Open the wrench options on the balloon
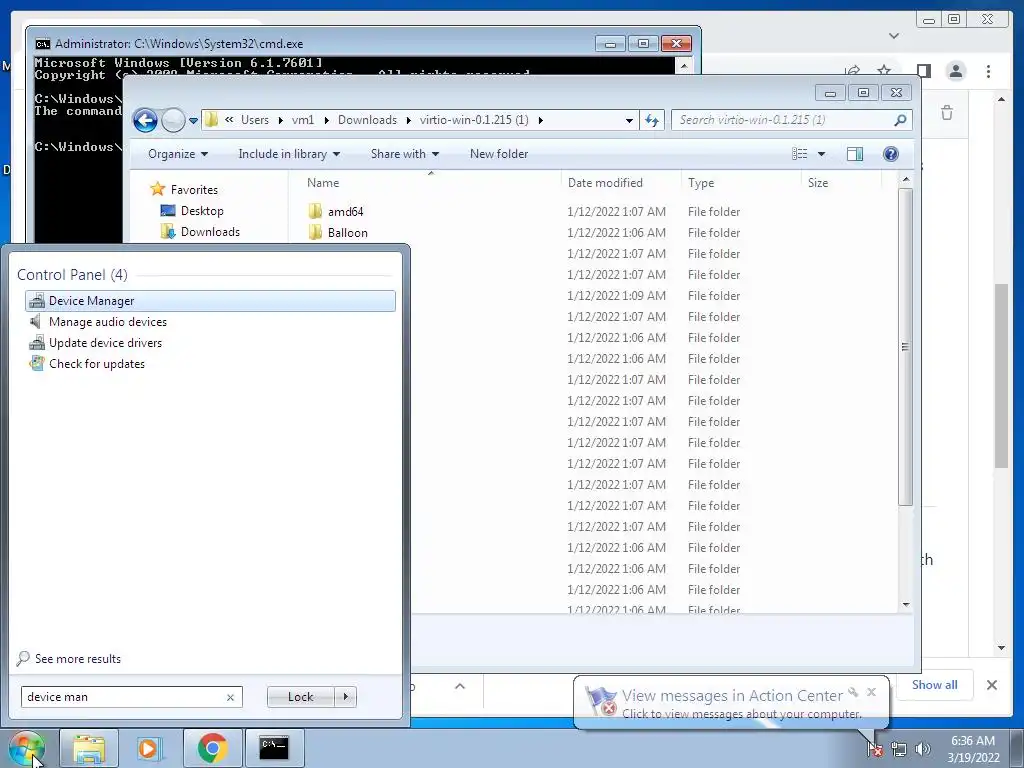 [853, 692]
